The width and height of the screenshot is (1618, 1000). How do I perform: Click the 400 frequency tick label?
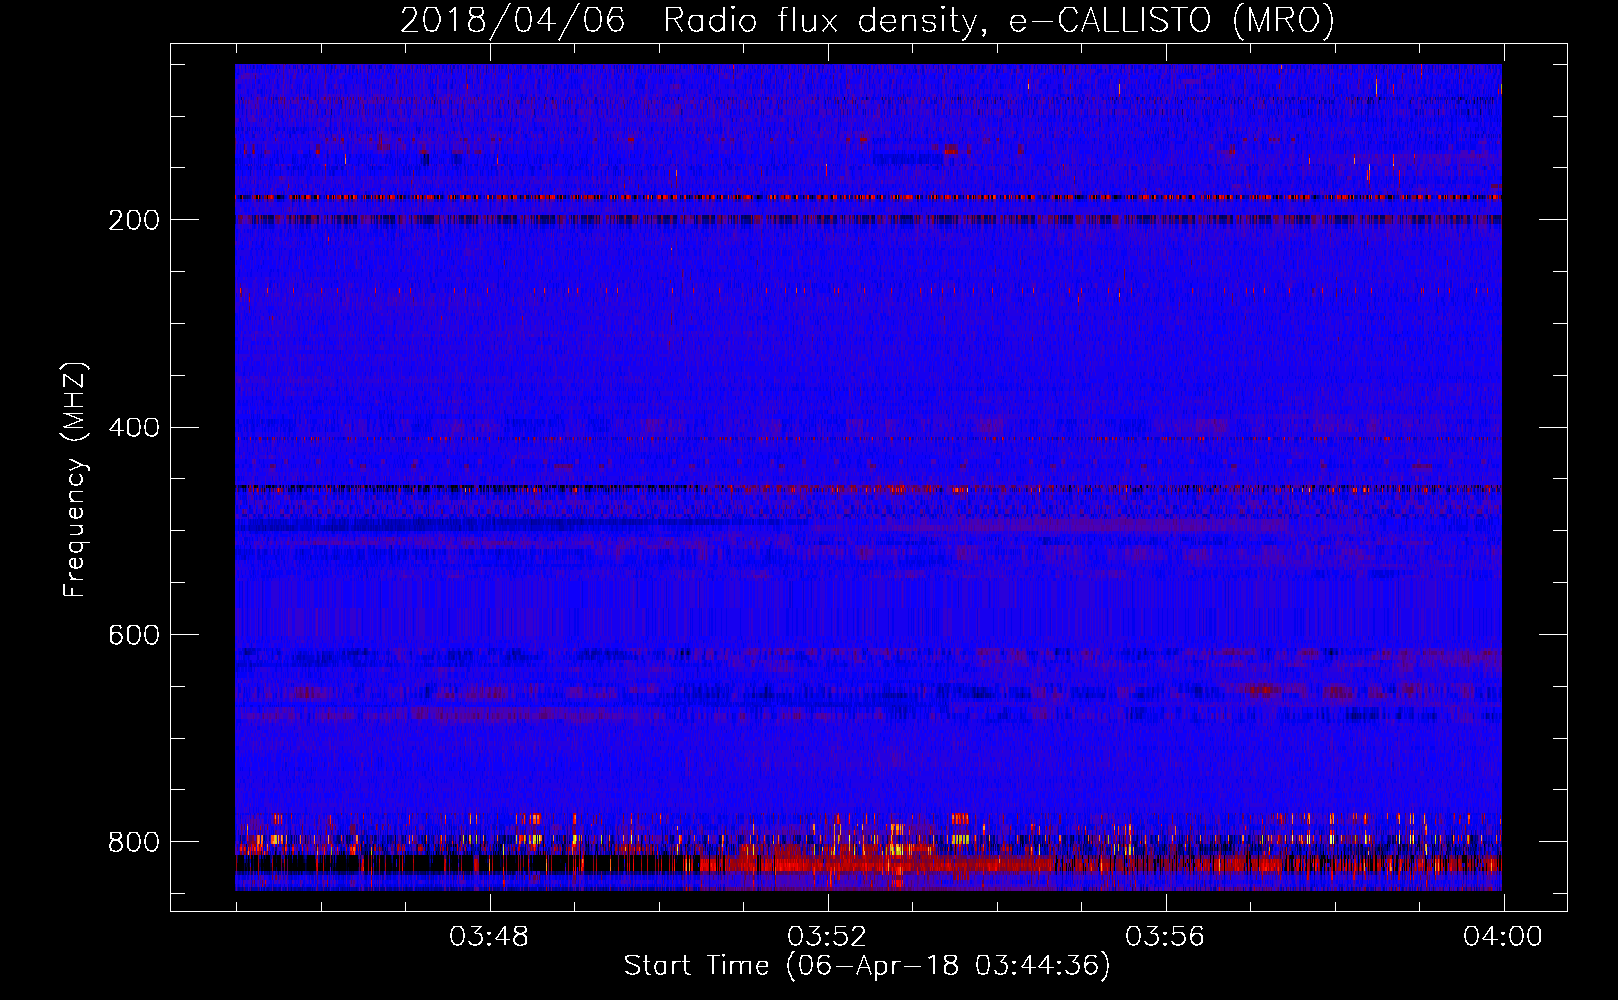(x=134, y=428)
